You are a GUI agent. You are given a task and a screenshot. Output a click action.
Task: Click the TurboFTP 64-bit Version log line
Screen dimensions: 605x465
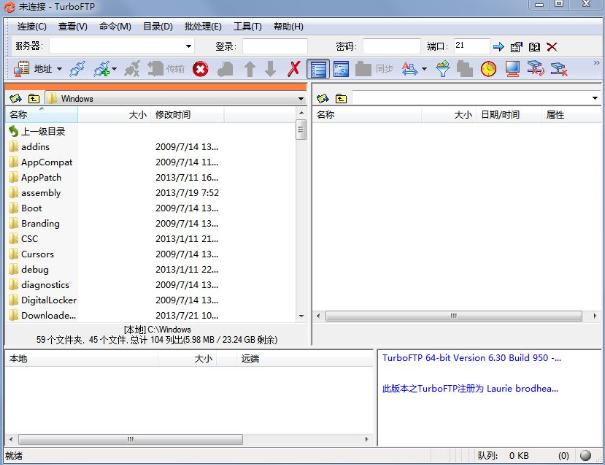pyautogui.click(x=471, y=358)
